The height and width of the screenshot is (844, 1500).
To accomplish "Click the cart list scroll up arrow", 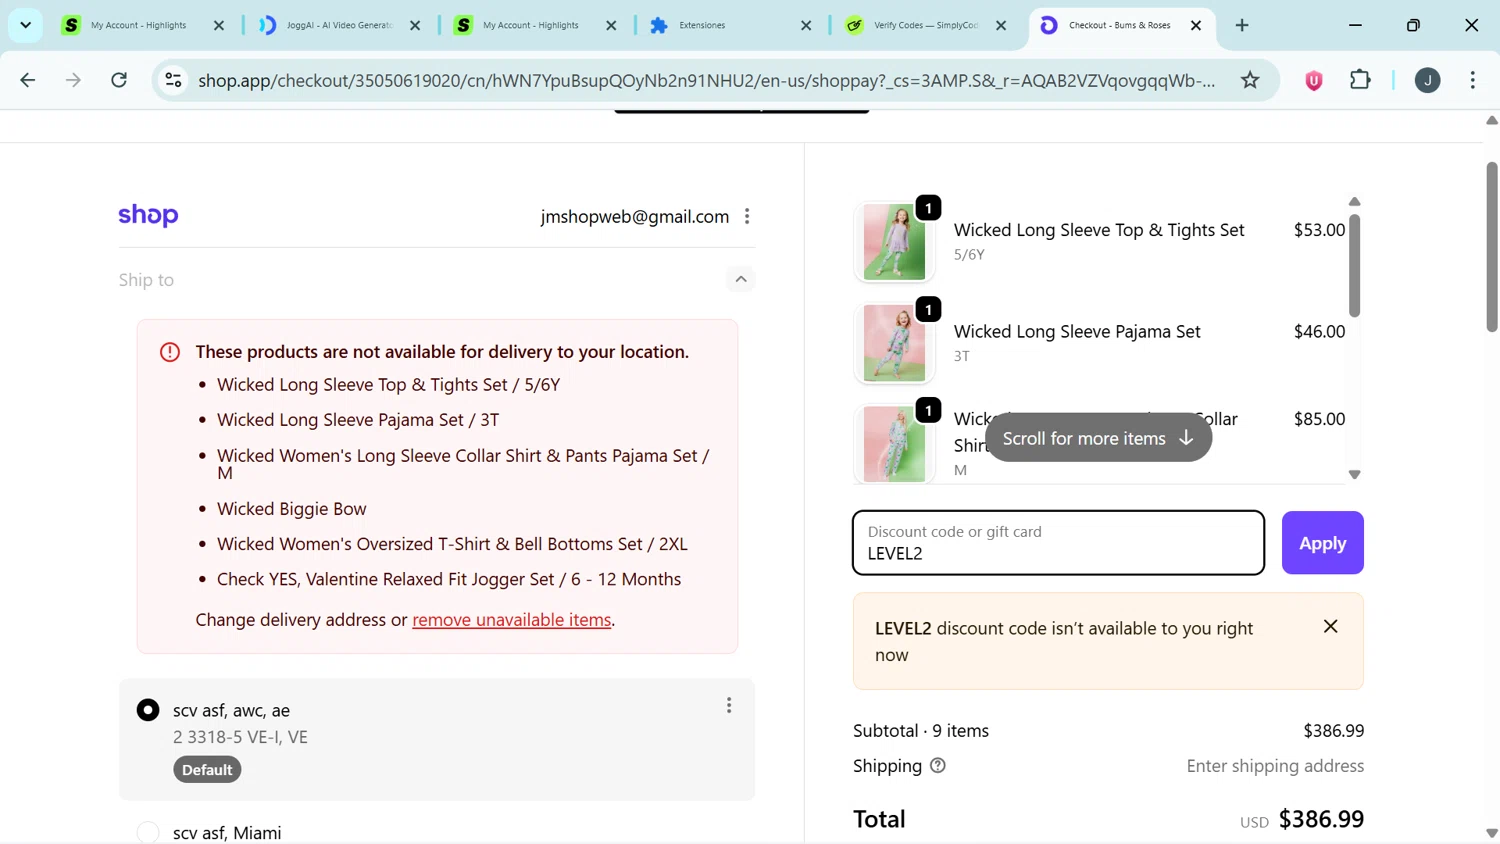I will click(1354, 202).
